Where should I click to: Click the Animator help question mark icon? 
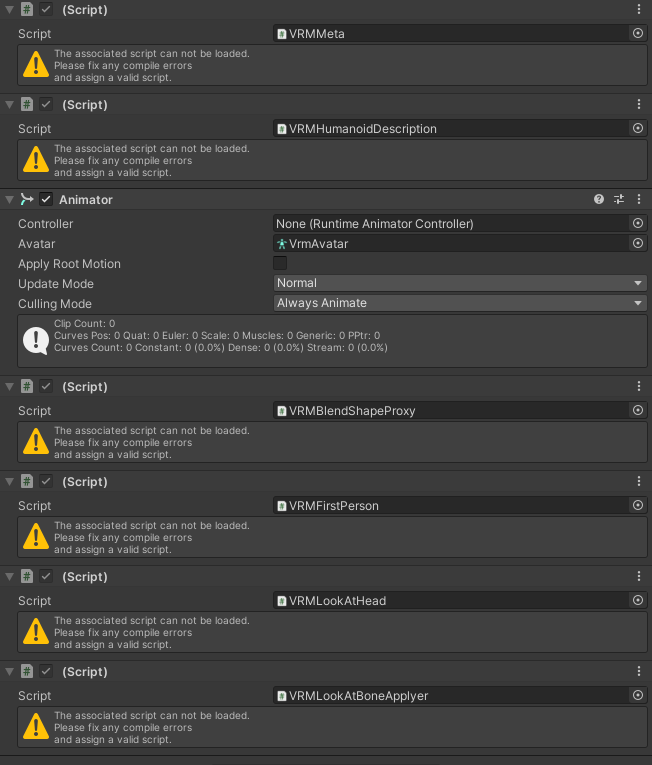(x=599, y=200)
